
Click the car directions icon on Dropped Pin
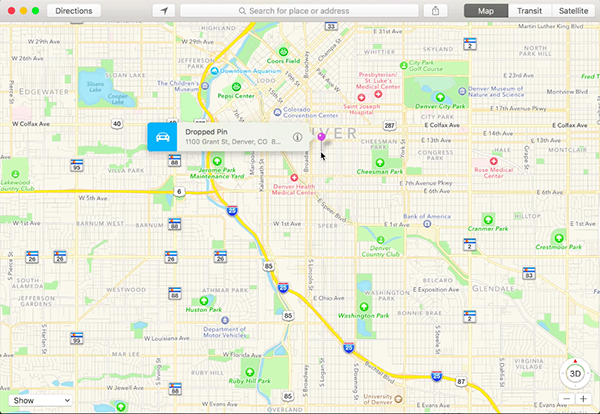162,137
